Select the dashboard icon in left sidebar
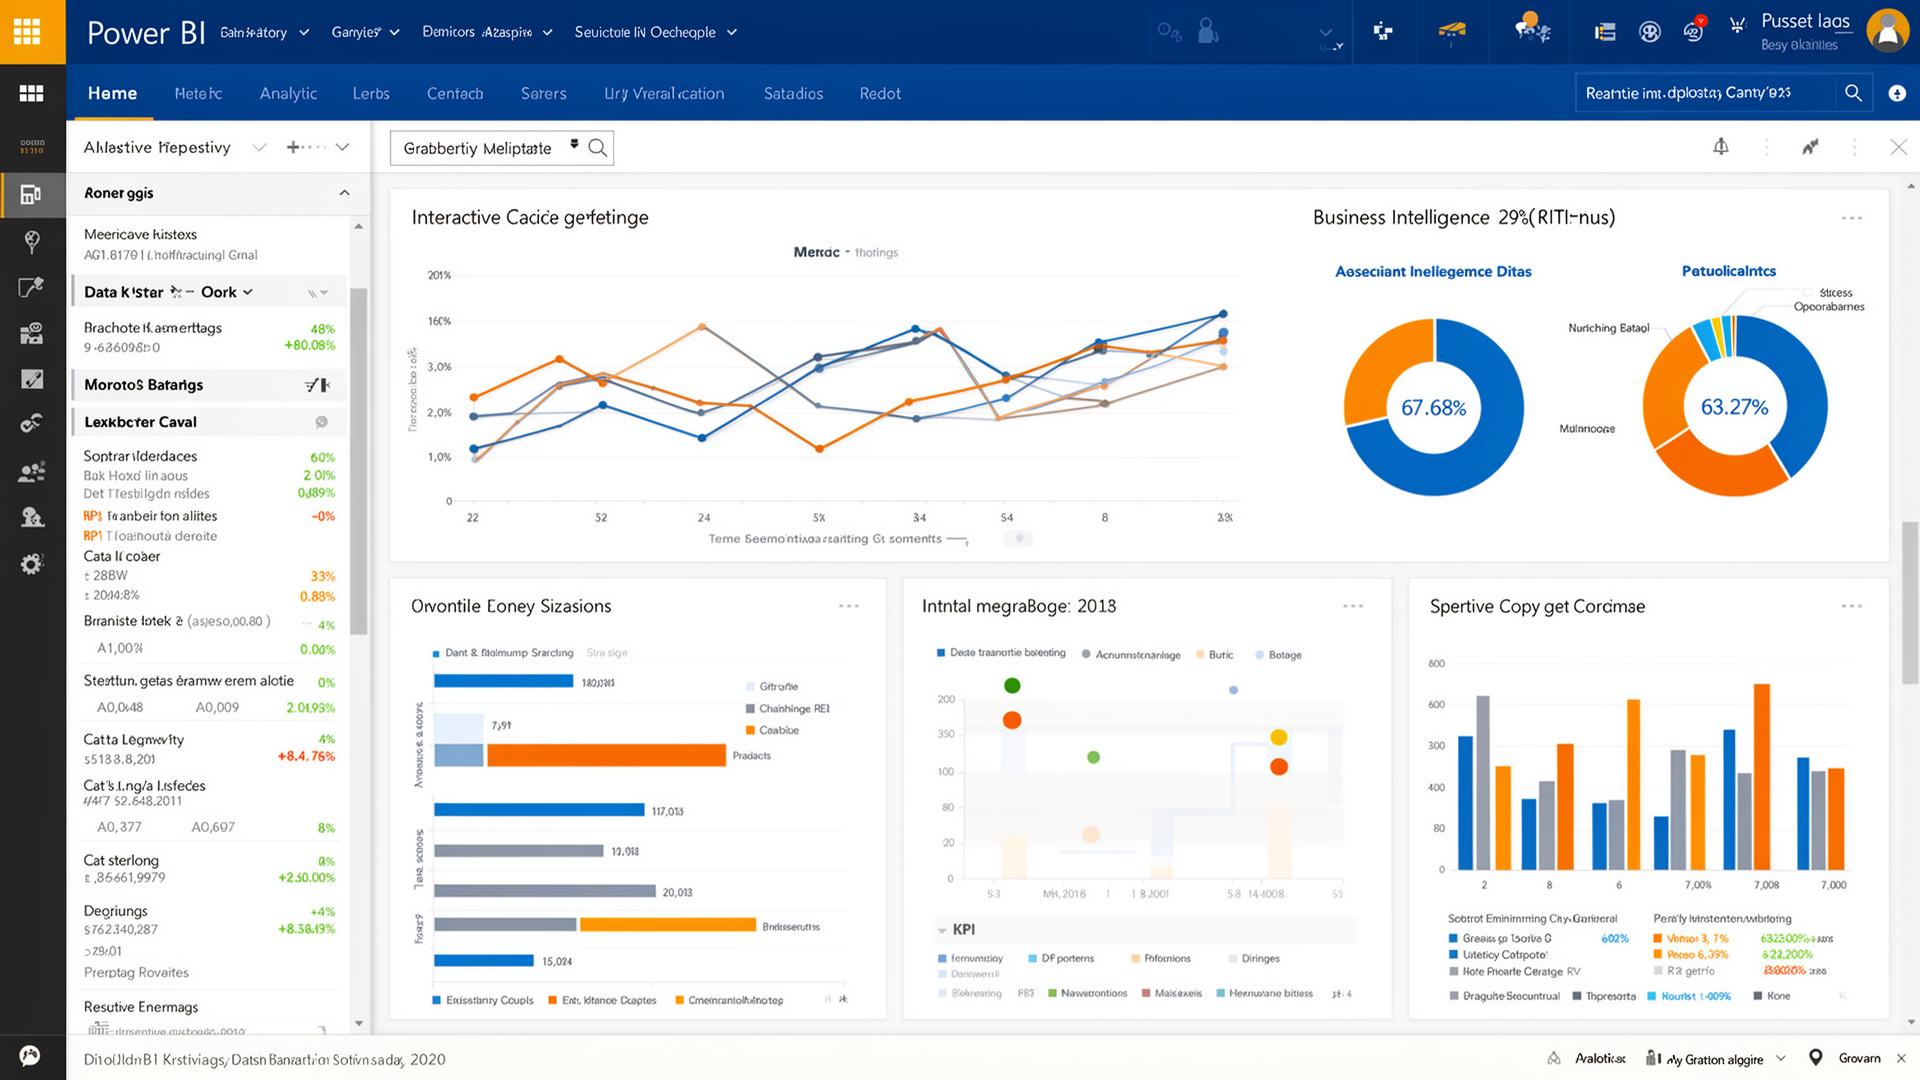The width and height of the screenshot is (1920, 1080). pyautogui.click(x=32, y=194)
